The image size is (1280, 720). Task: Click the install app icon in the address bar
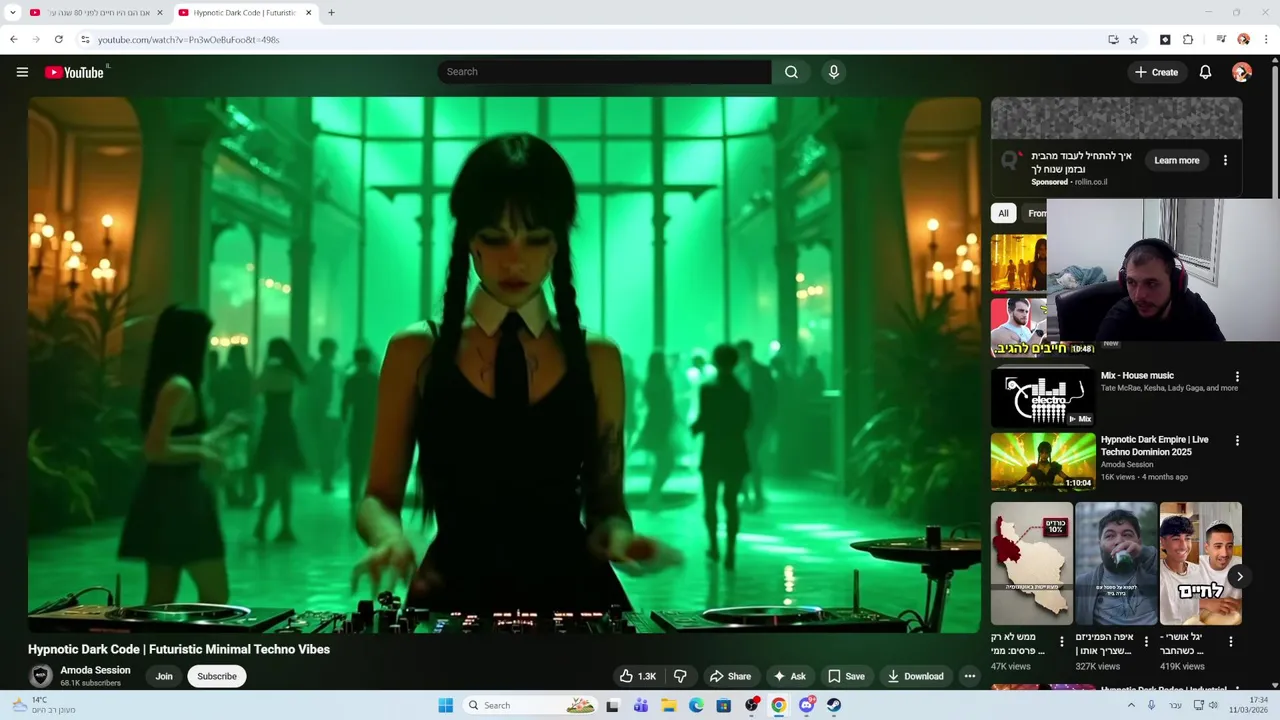click(x=1113, y=40)
